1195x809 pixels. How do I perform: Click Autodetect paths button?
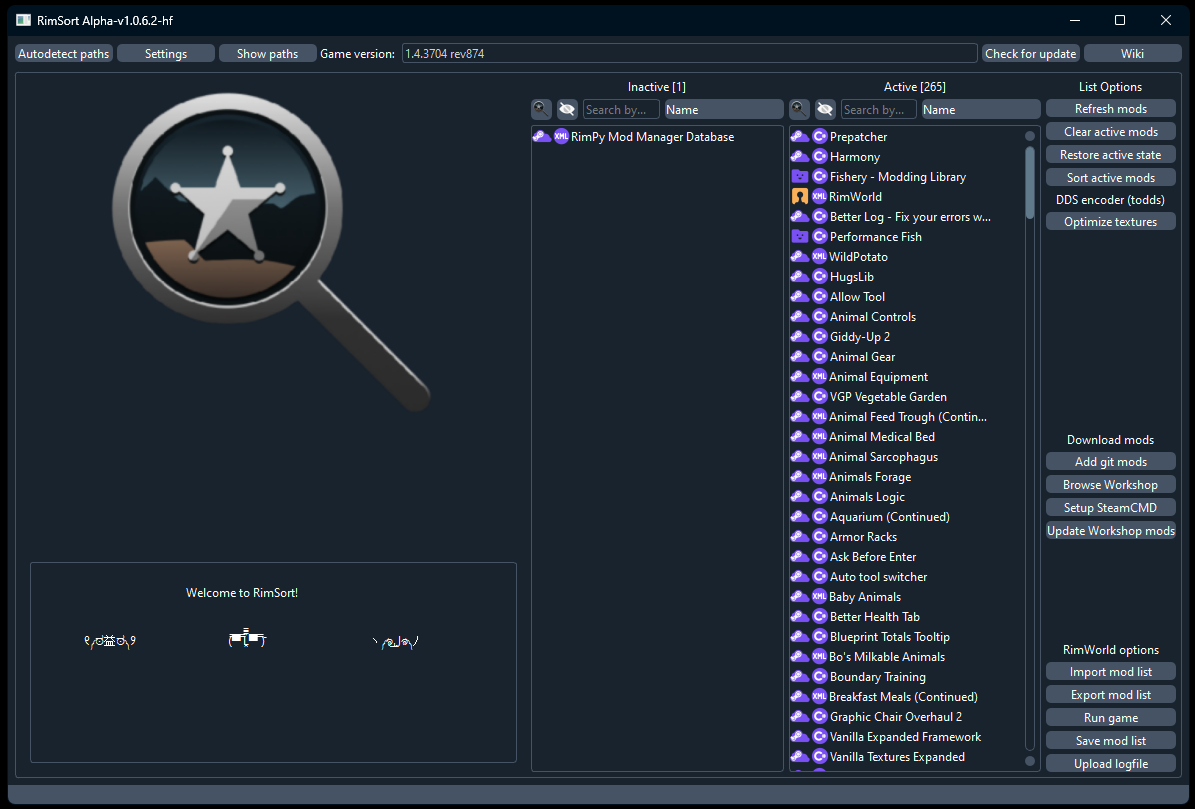tap(64, 53)
